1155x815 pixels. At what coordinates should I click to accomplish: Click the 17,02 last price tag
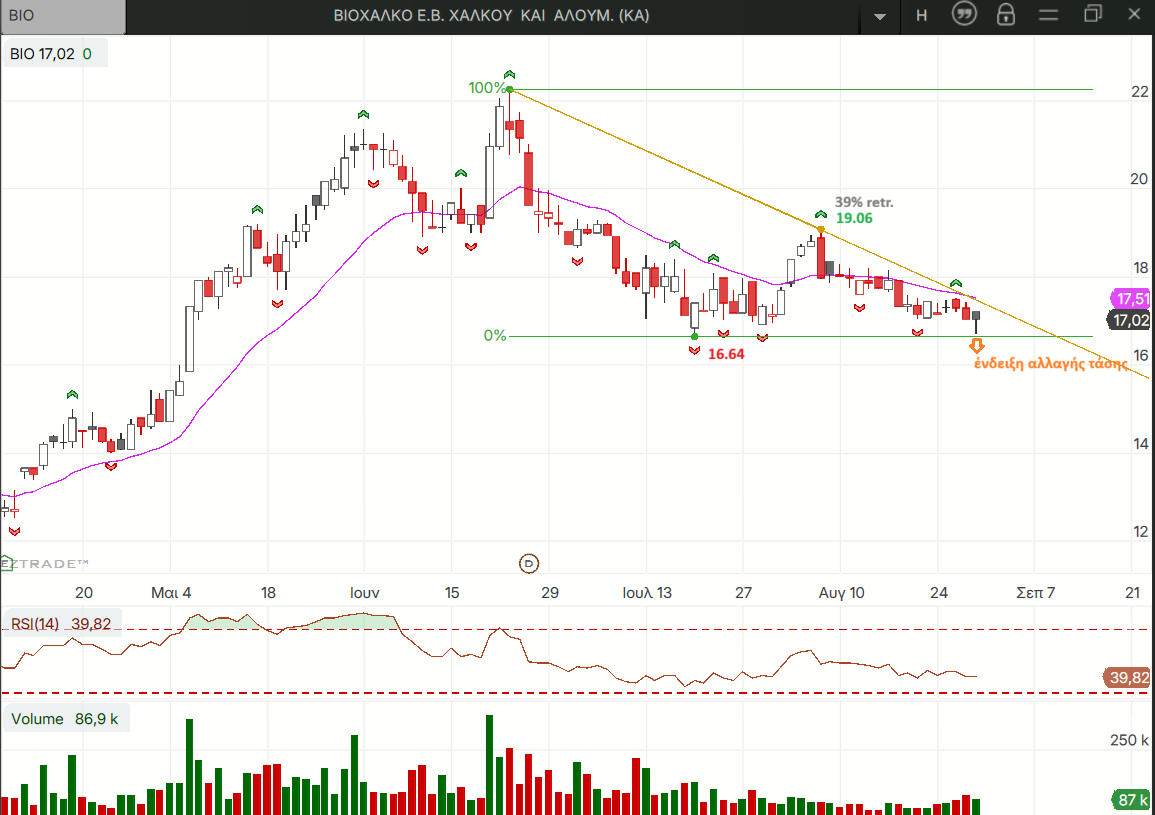pos(1129,320)
